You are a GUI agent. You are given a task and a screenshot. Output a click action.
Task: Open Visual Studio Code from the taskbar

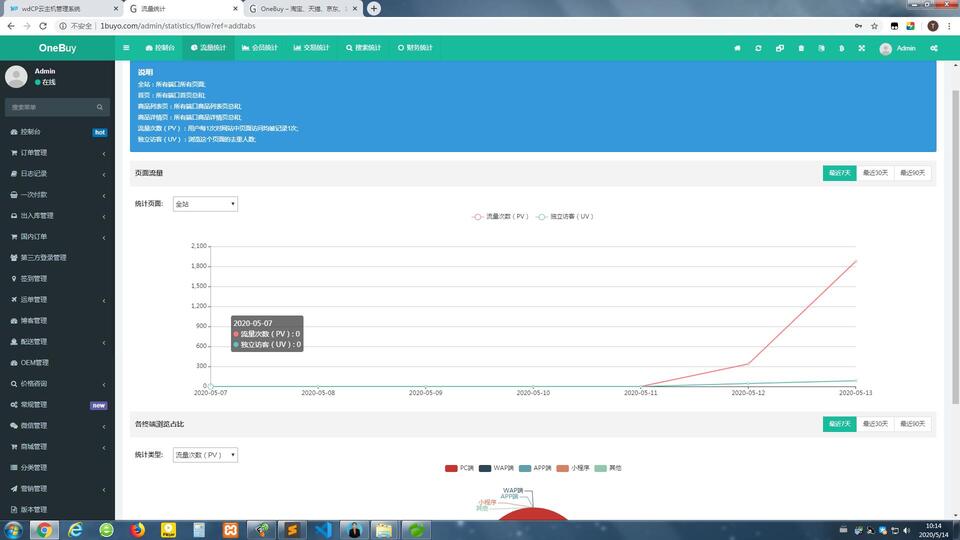[x=324, y=530]
